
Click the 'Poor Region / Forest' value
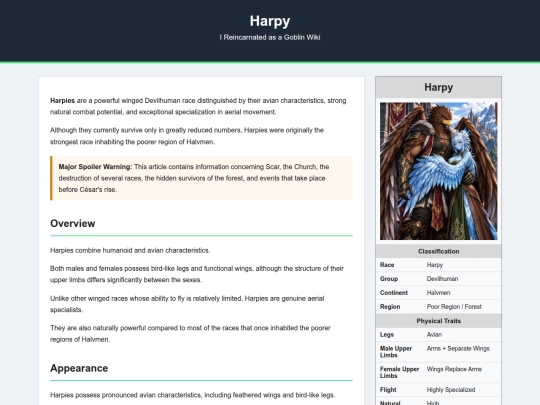click(x=454, y=307)
